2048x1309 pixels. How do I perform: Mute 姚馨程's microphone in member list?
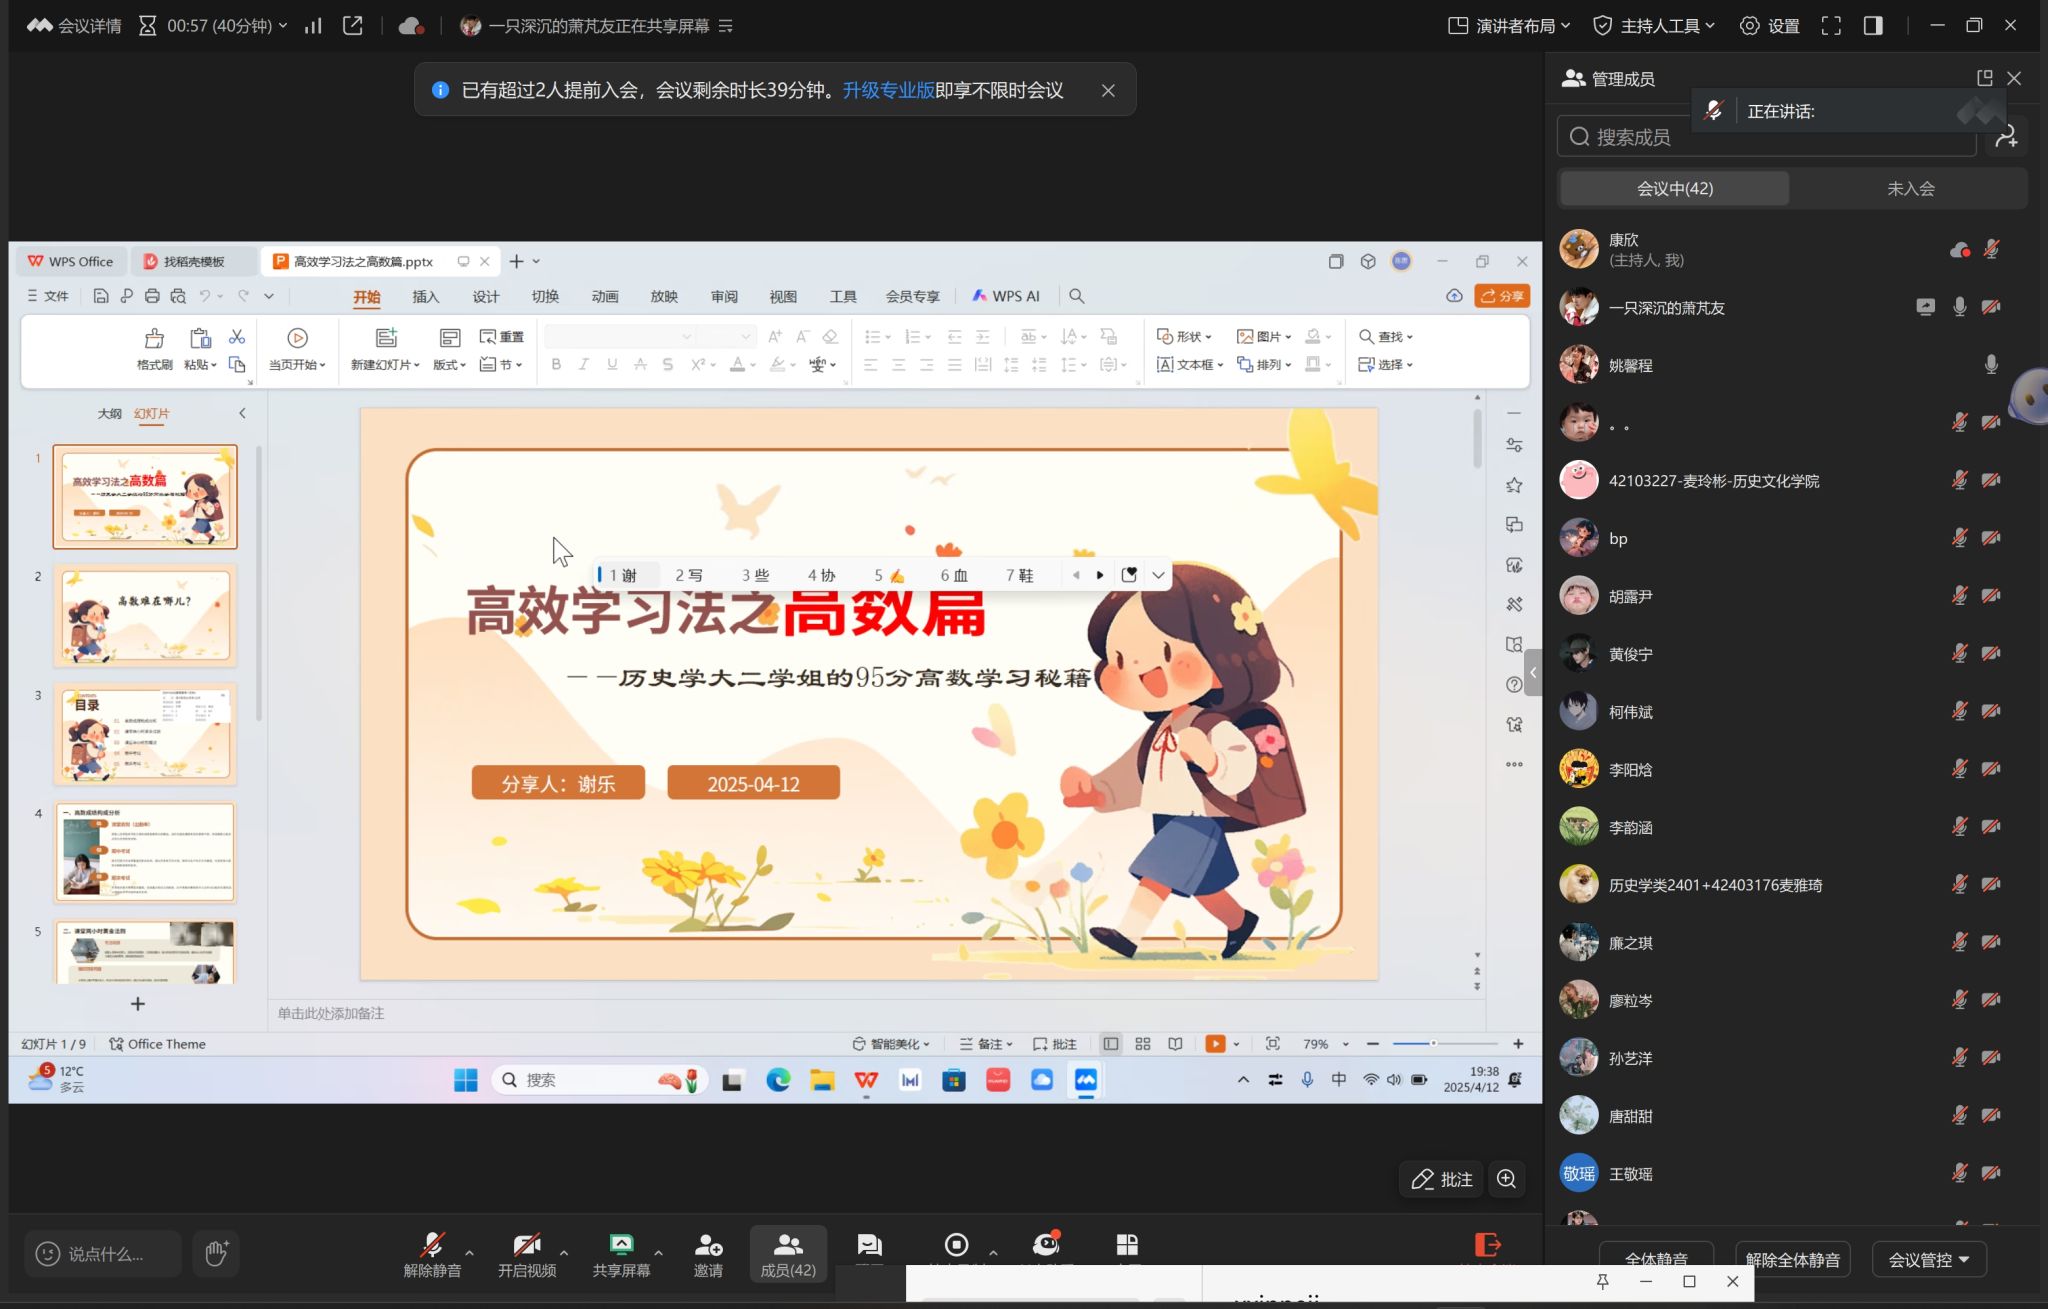tap(1990, 365)
